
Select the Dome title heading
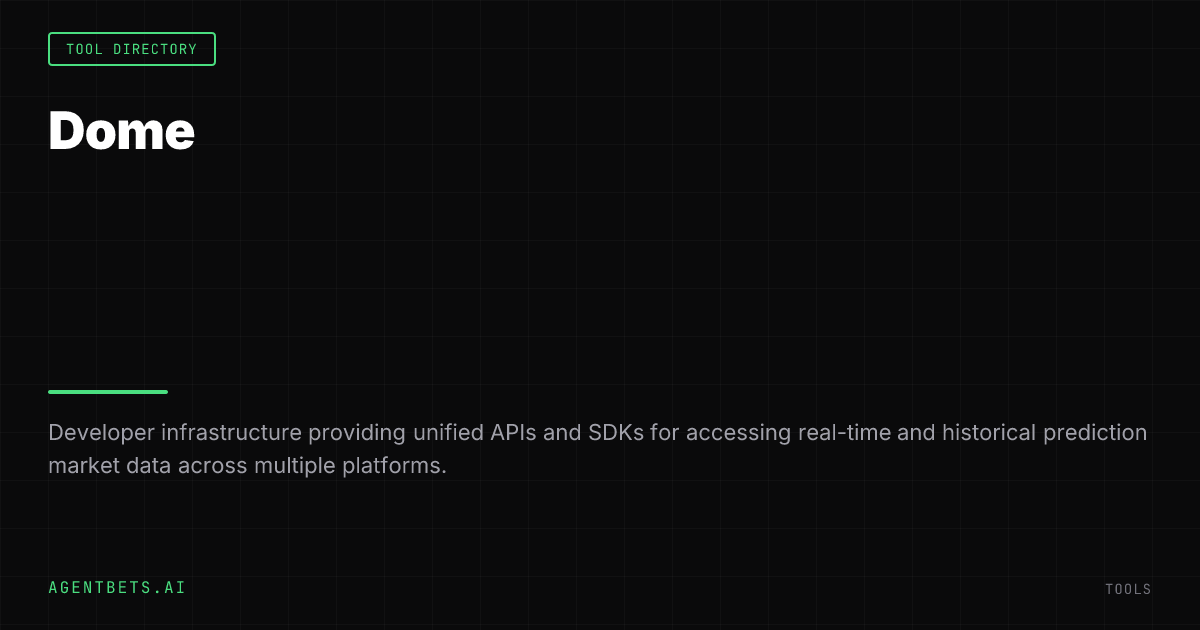121,130
